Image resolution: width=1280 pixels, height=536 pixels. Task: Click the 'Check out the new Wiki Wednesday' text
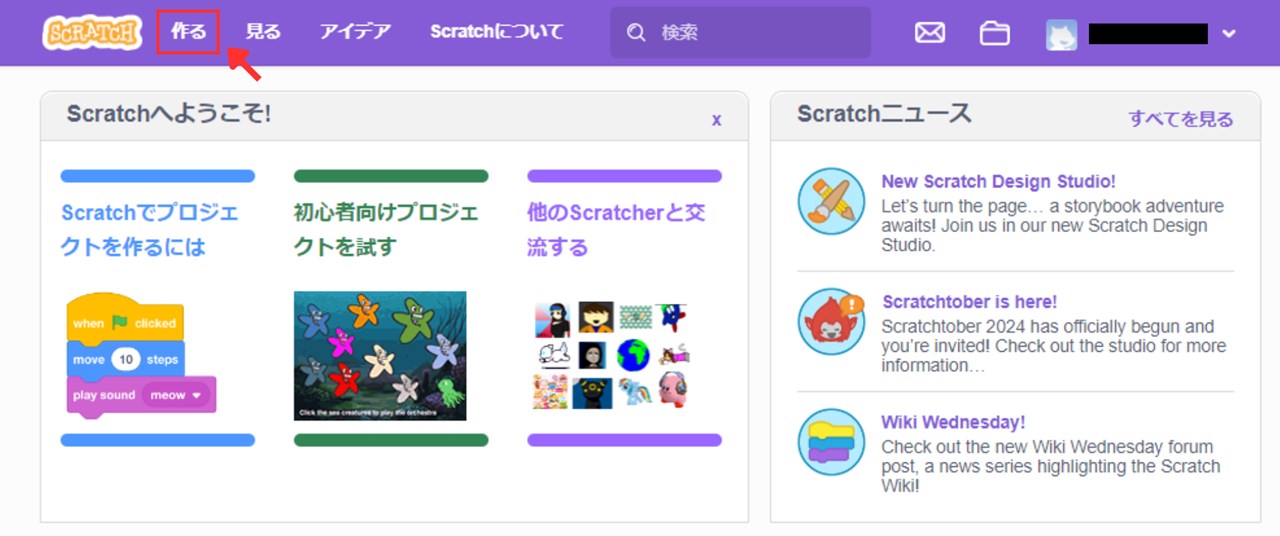tap(1050, 466)
